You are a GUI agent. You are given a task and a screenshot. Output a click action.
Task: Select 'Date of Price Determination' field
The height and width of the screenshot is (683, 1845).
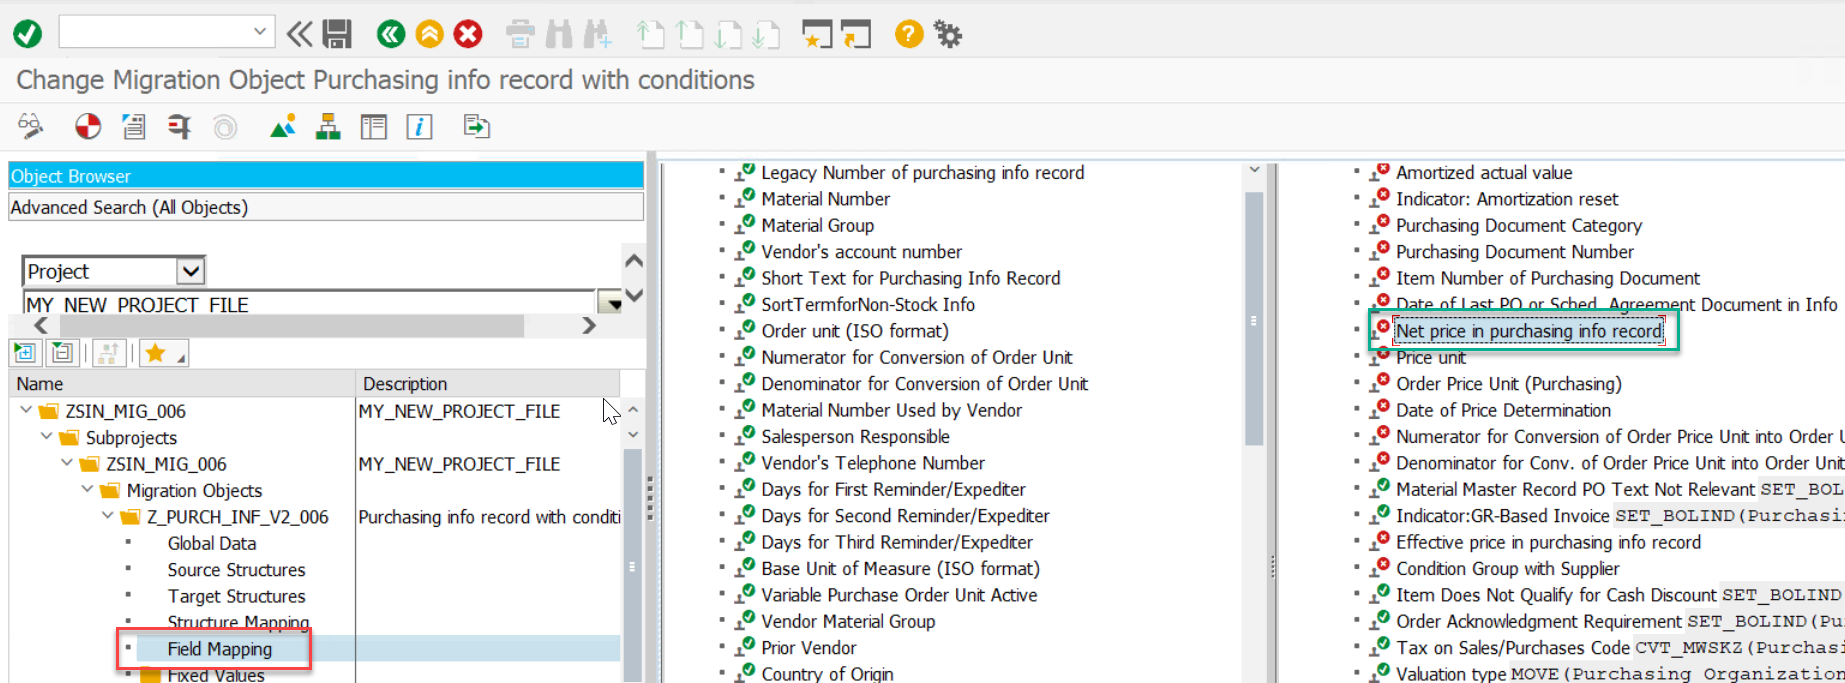click(1503, 410)
